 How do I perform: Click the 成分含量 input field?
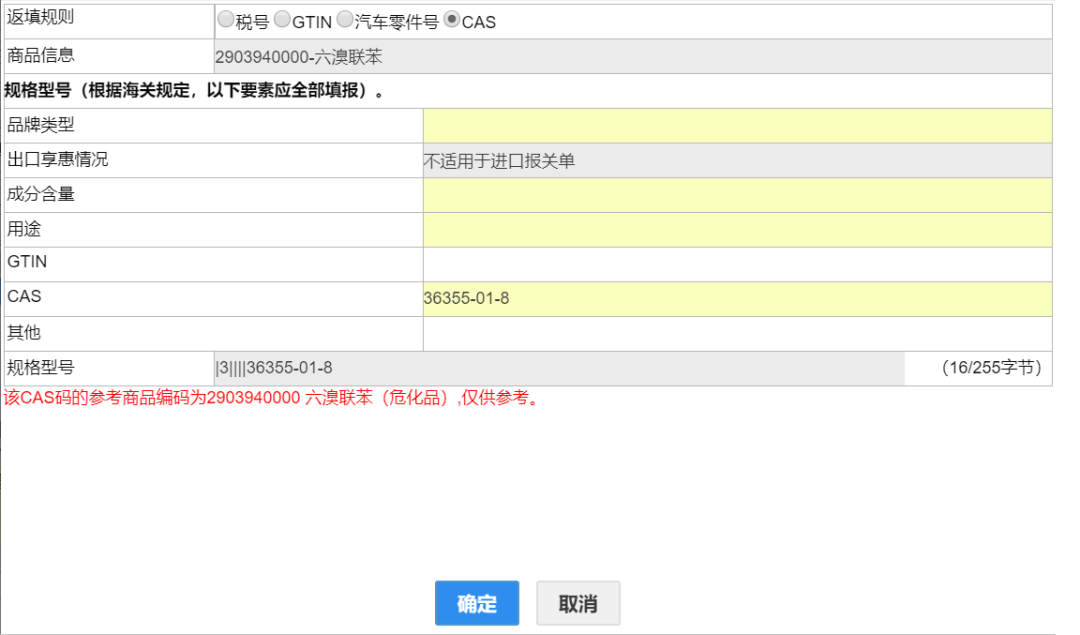tap(738, 196)
